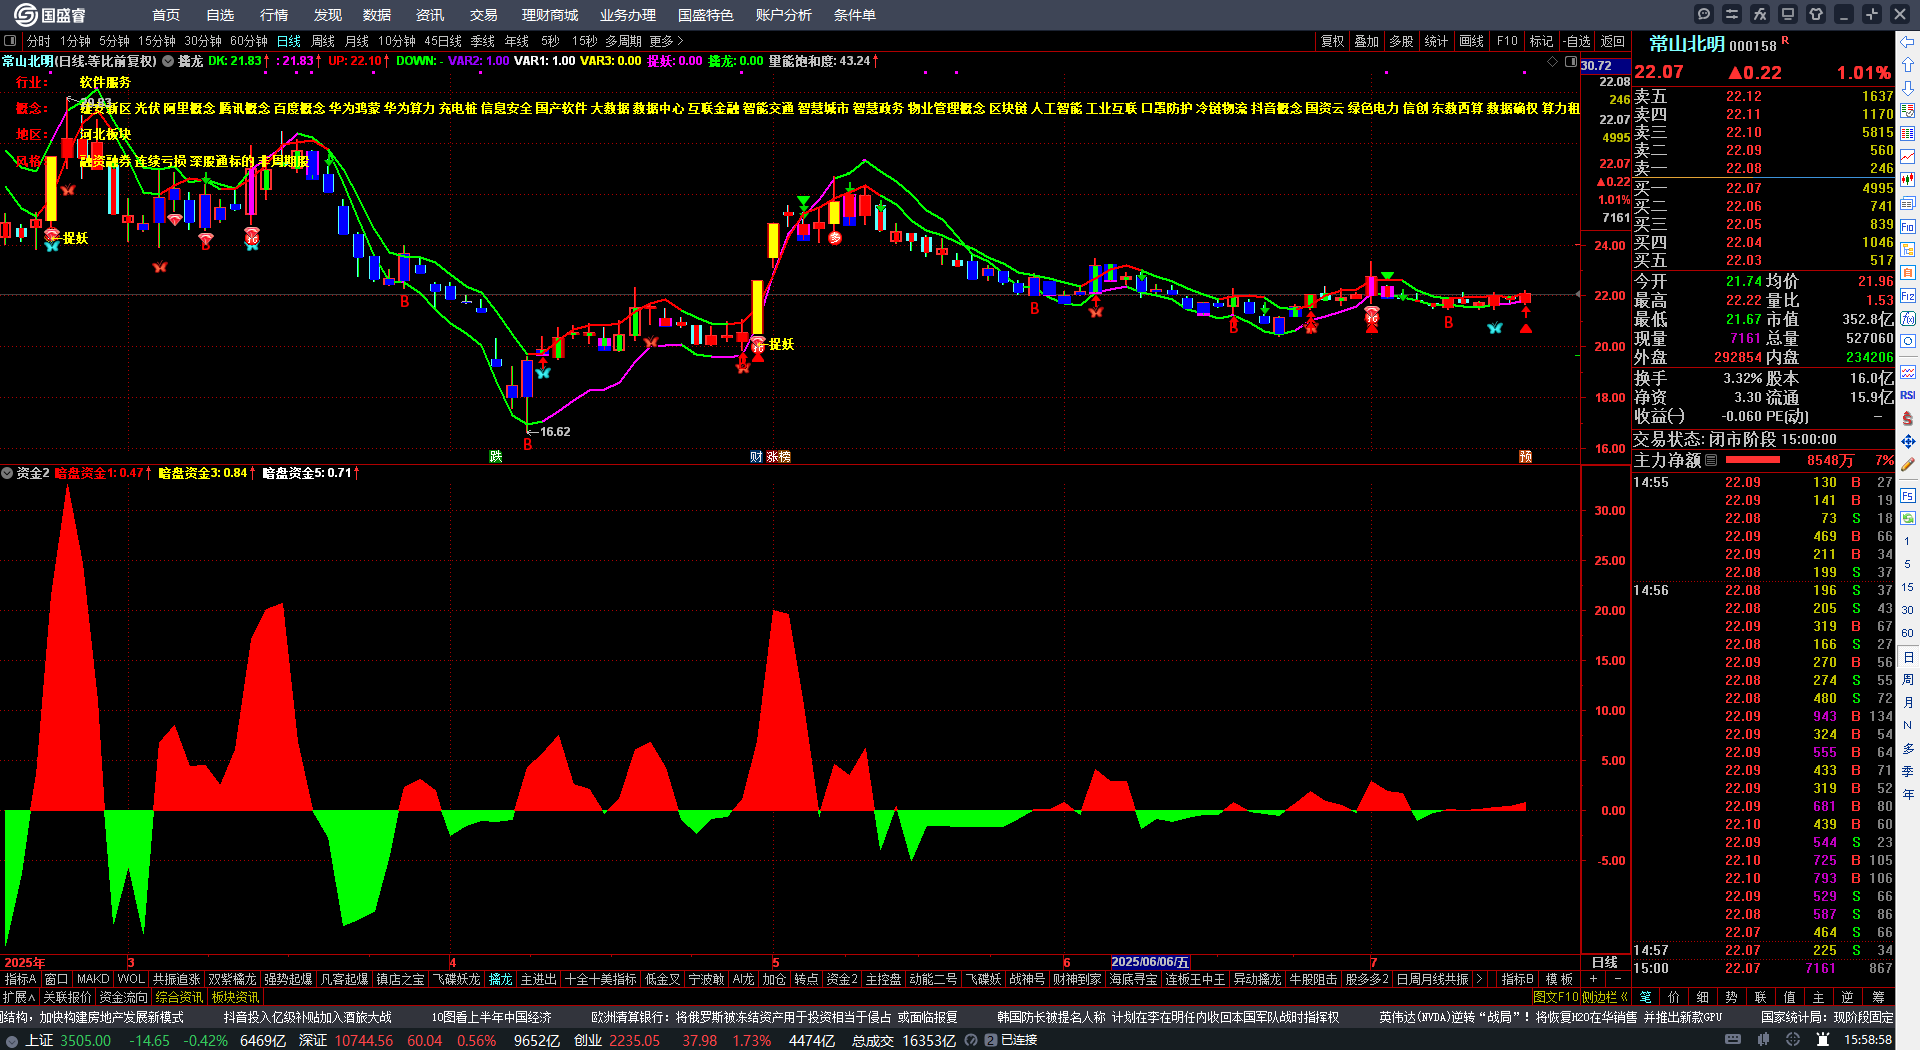Click the diamond icon above price axis
The image size is (1920, 1050).
pos(1552,62)
